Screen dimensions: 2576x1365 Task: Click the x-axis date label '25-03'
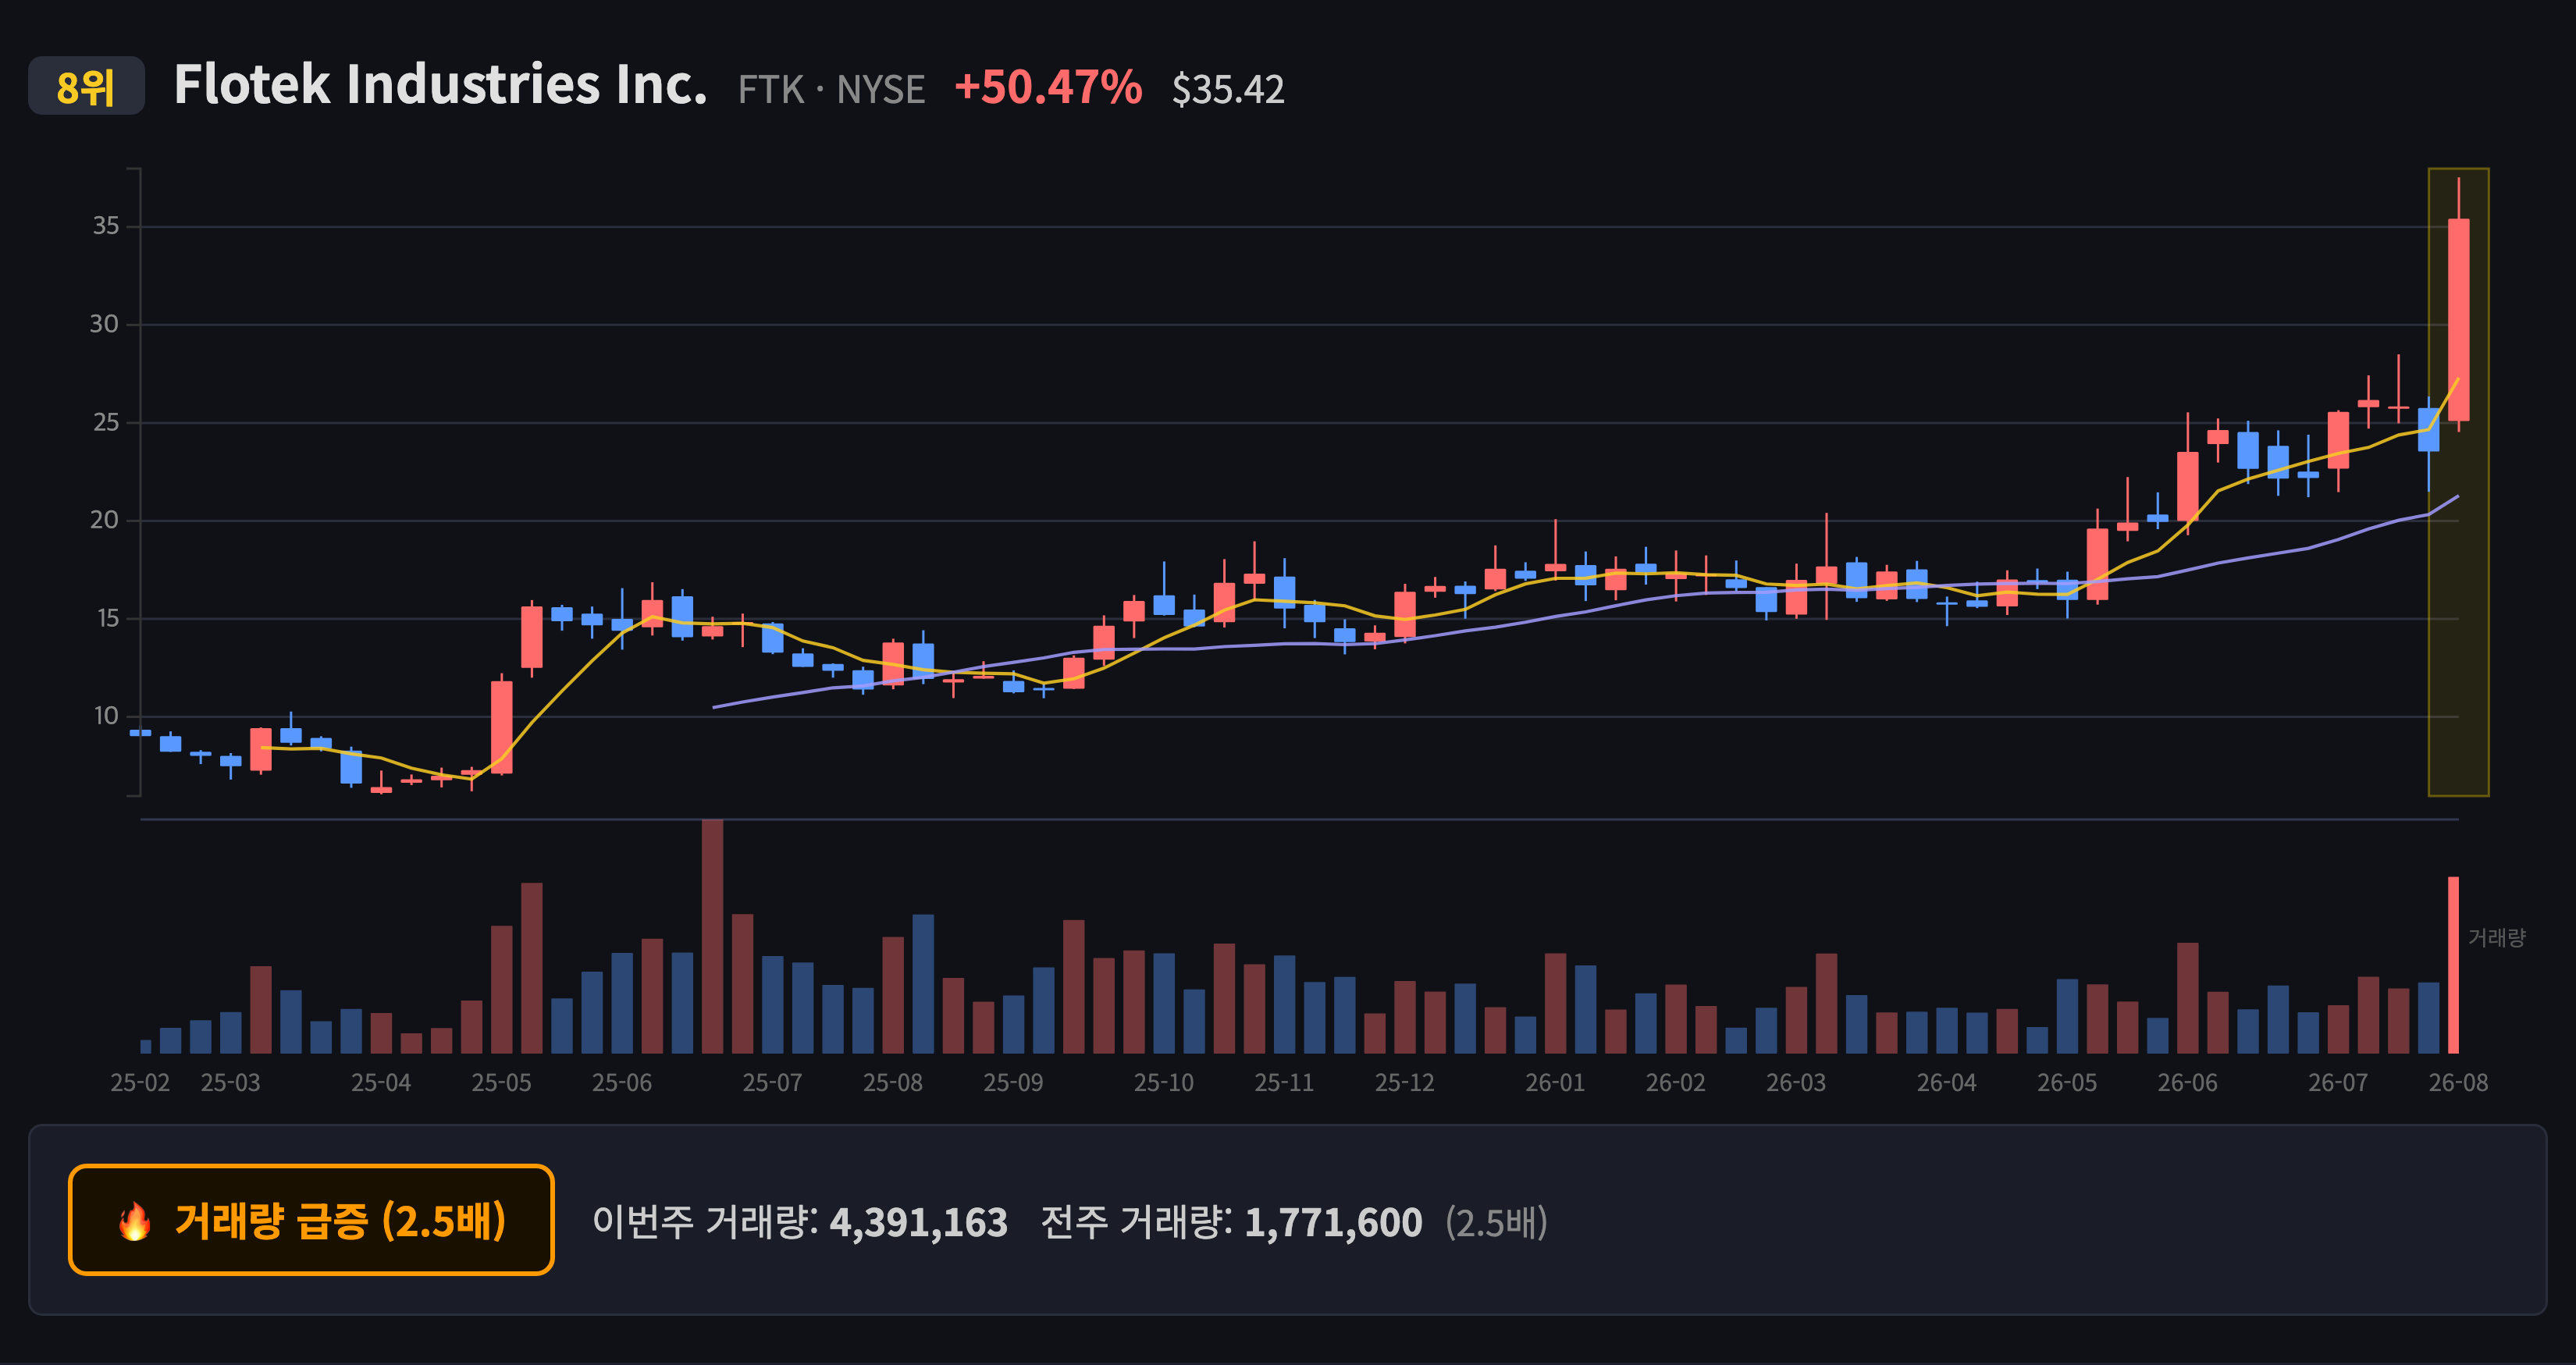coord(230,1083)
